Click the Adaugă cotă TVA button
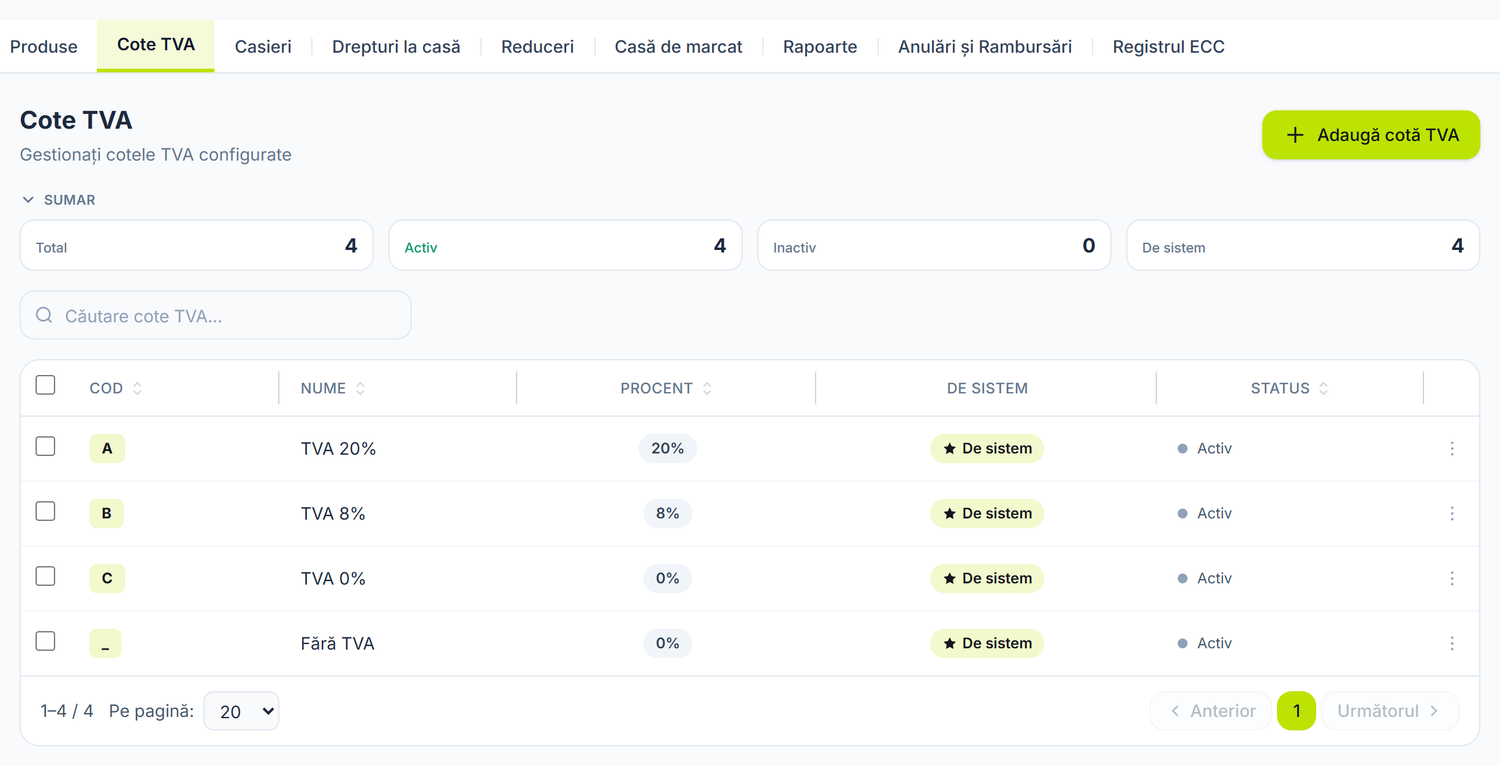The width and height of the screenshot is (1500, 766). (1371, 135)
